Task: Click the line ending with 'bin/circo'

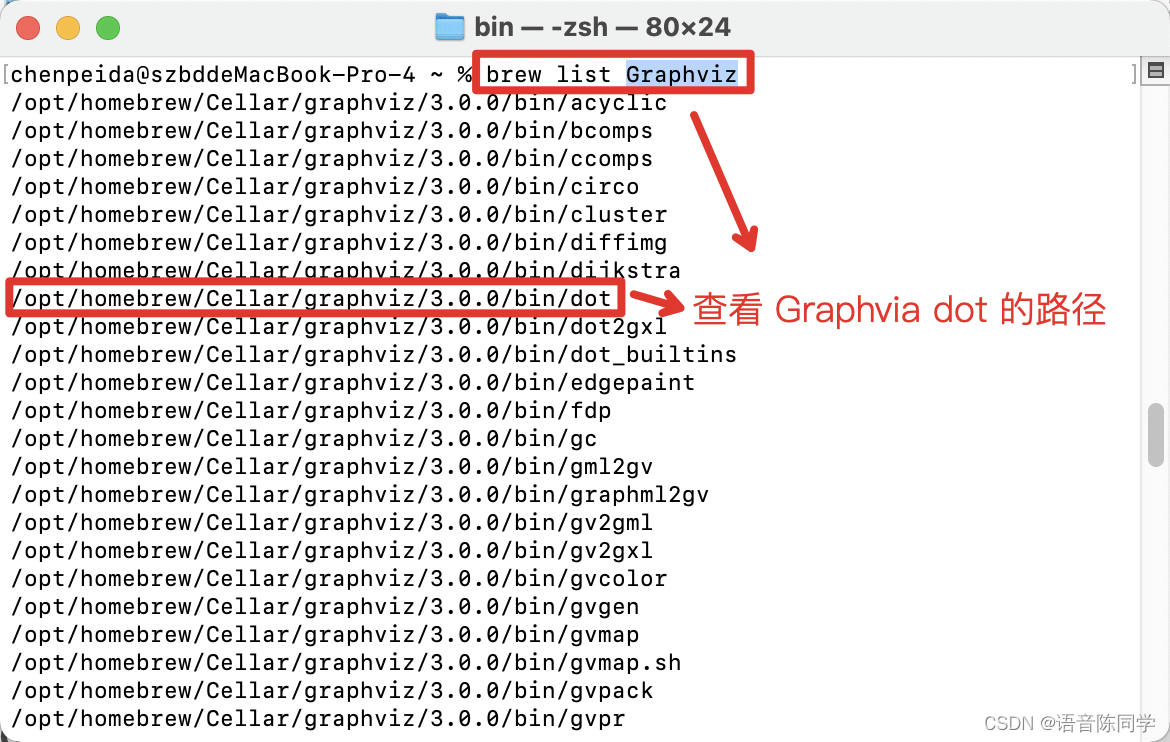Action: pos(325,187)
